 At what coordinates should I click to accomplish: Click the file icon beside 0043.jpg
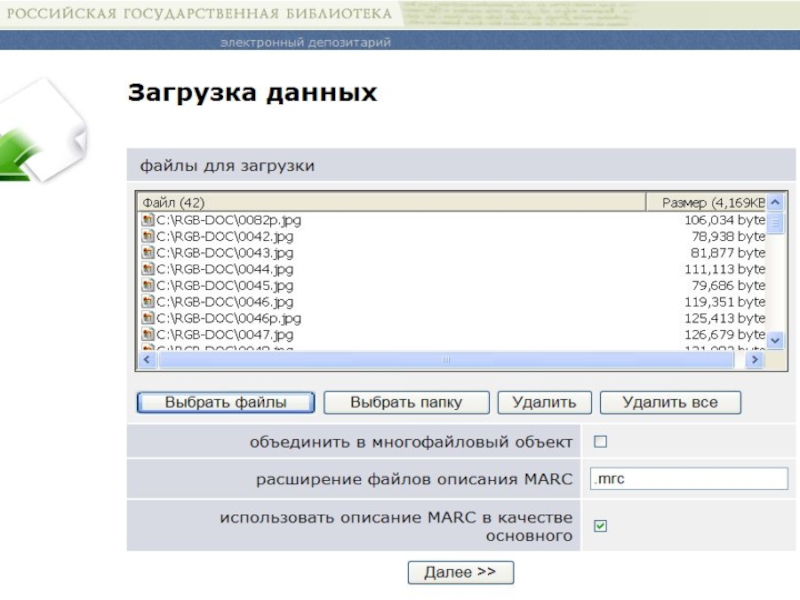click(148, 253)
